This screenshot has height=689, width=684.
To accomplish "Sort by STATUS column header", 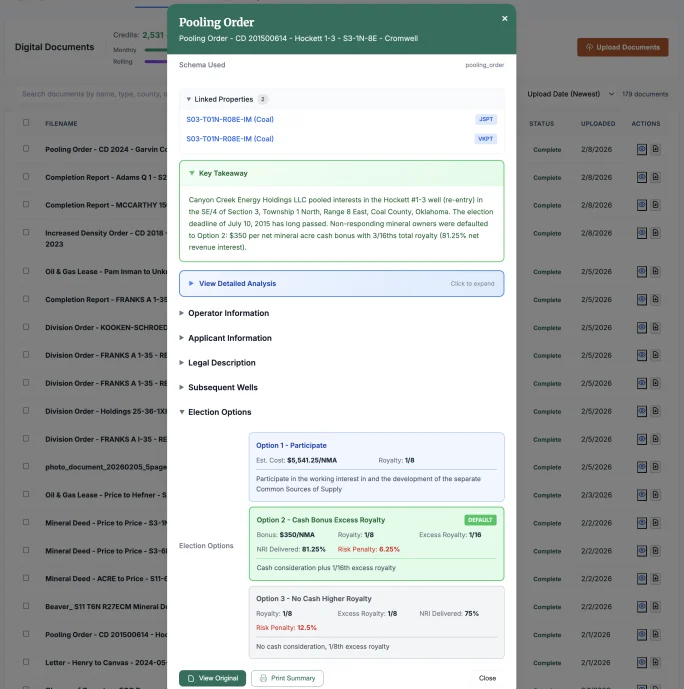I will [x=541, y=123].
